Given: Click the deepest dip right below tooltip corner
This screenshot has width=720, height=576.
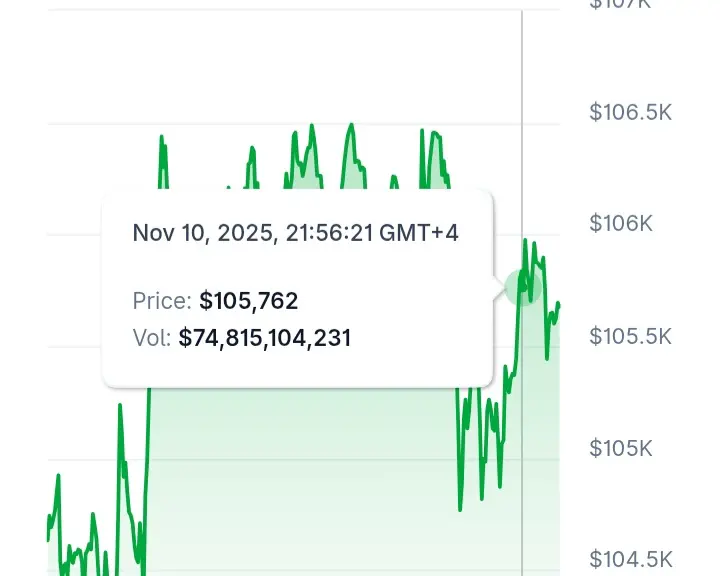Looking at the screenshot, I should pyautogui.click(x=460, y=509).
